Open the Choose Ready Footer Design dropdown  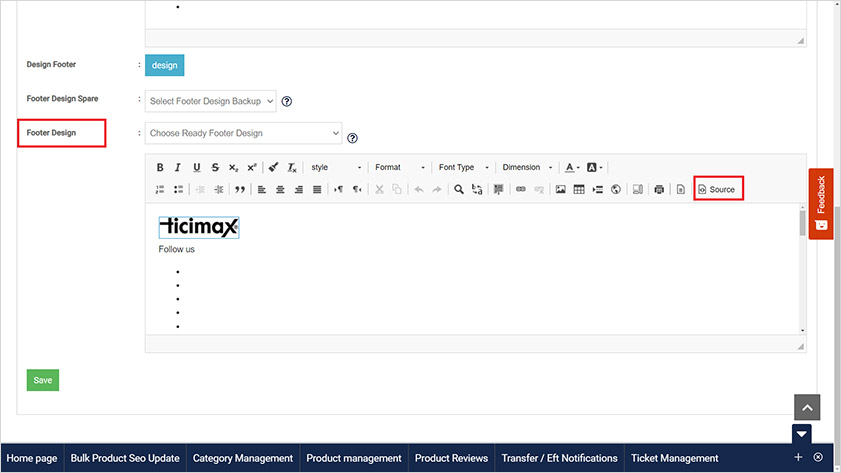(244, 133)
